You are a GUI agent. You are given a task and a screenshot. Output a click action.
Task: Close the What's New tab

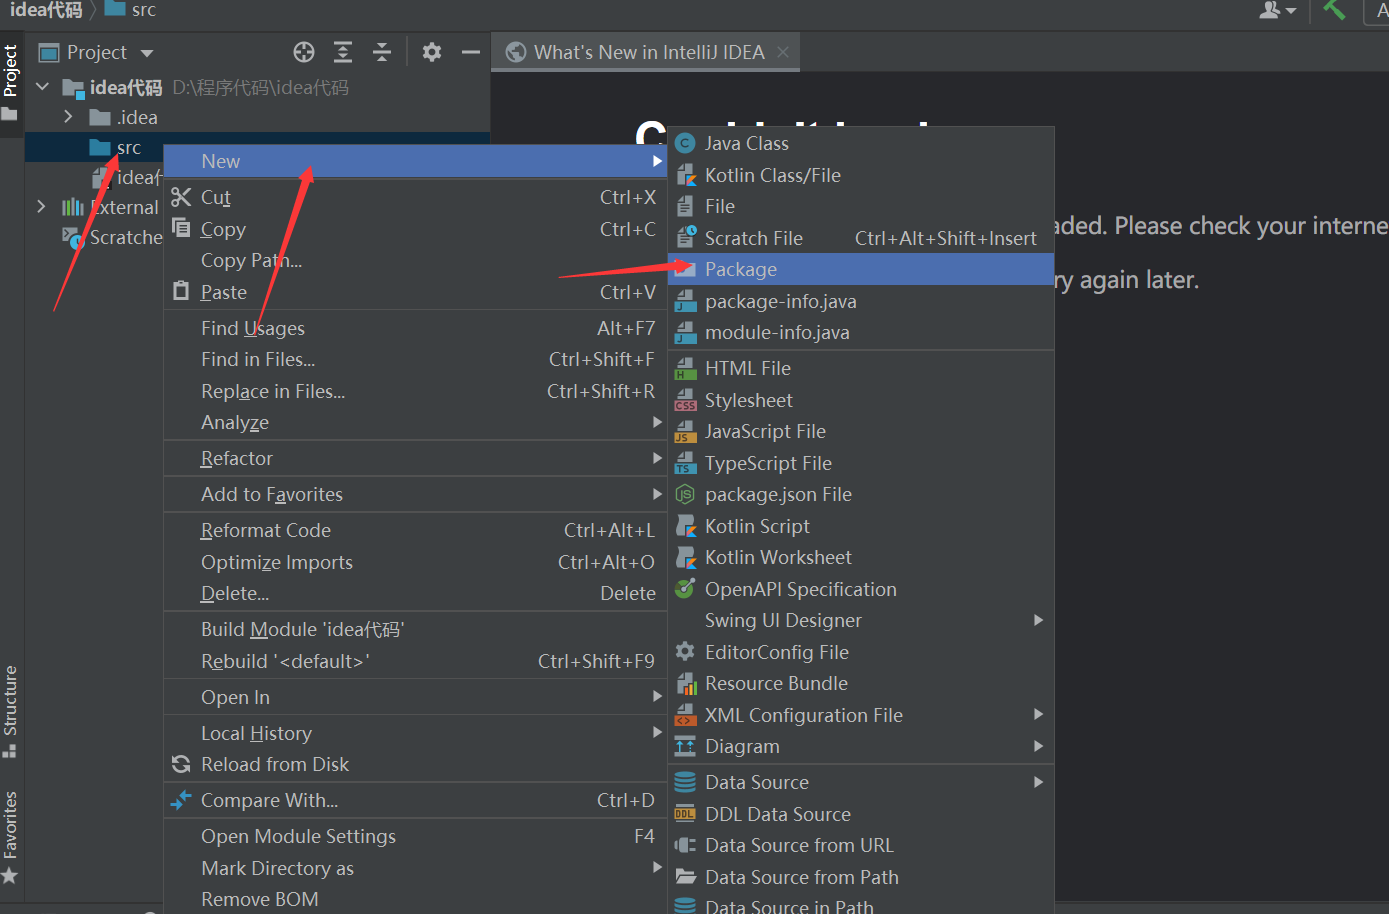[783, 52]
